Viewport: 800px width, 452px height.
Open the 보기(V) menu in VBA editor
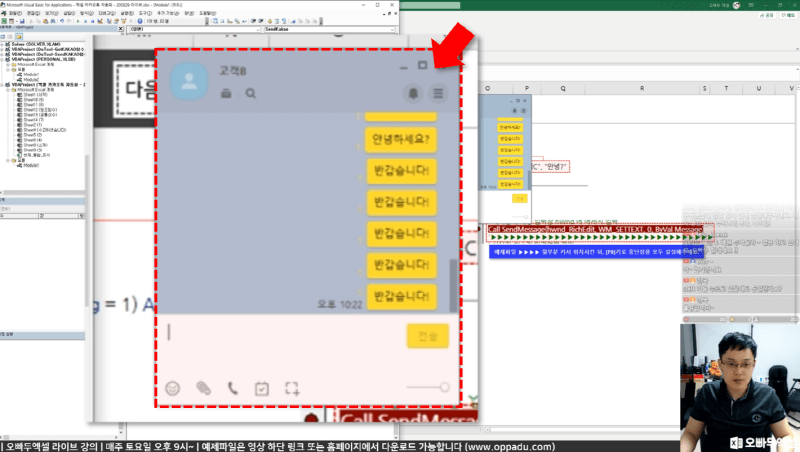coord(52,13)
